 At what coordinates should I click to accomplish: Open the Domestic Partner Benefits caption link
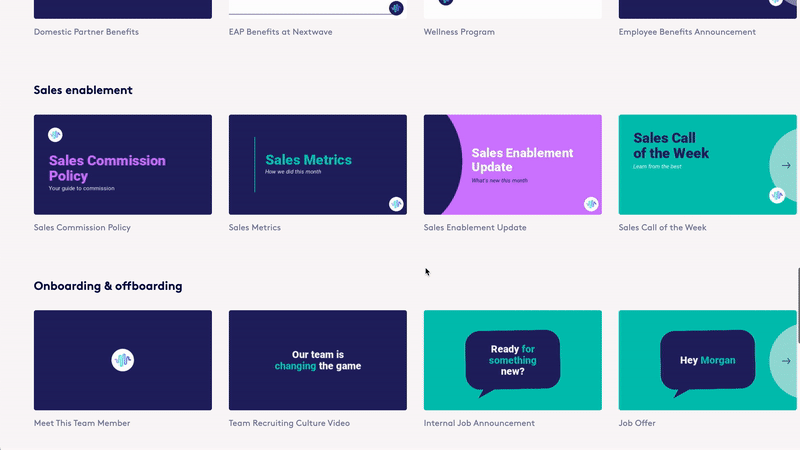(86, 32)
